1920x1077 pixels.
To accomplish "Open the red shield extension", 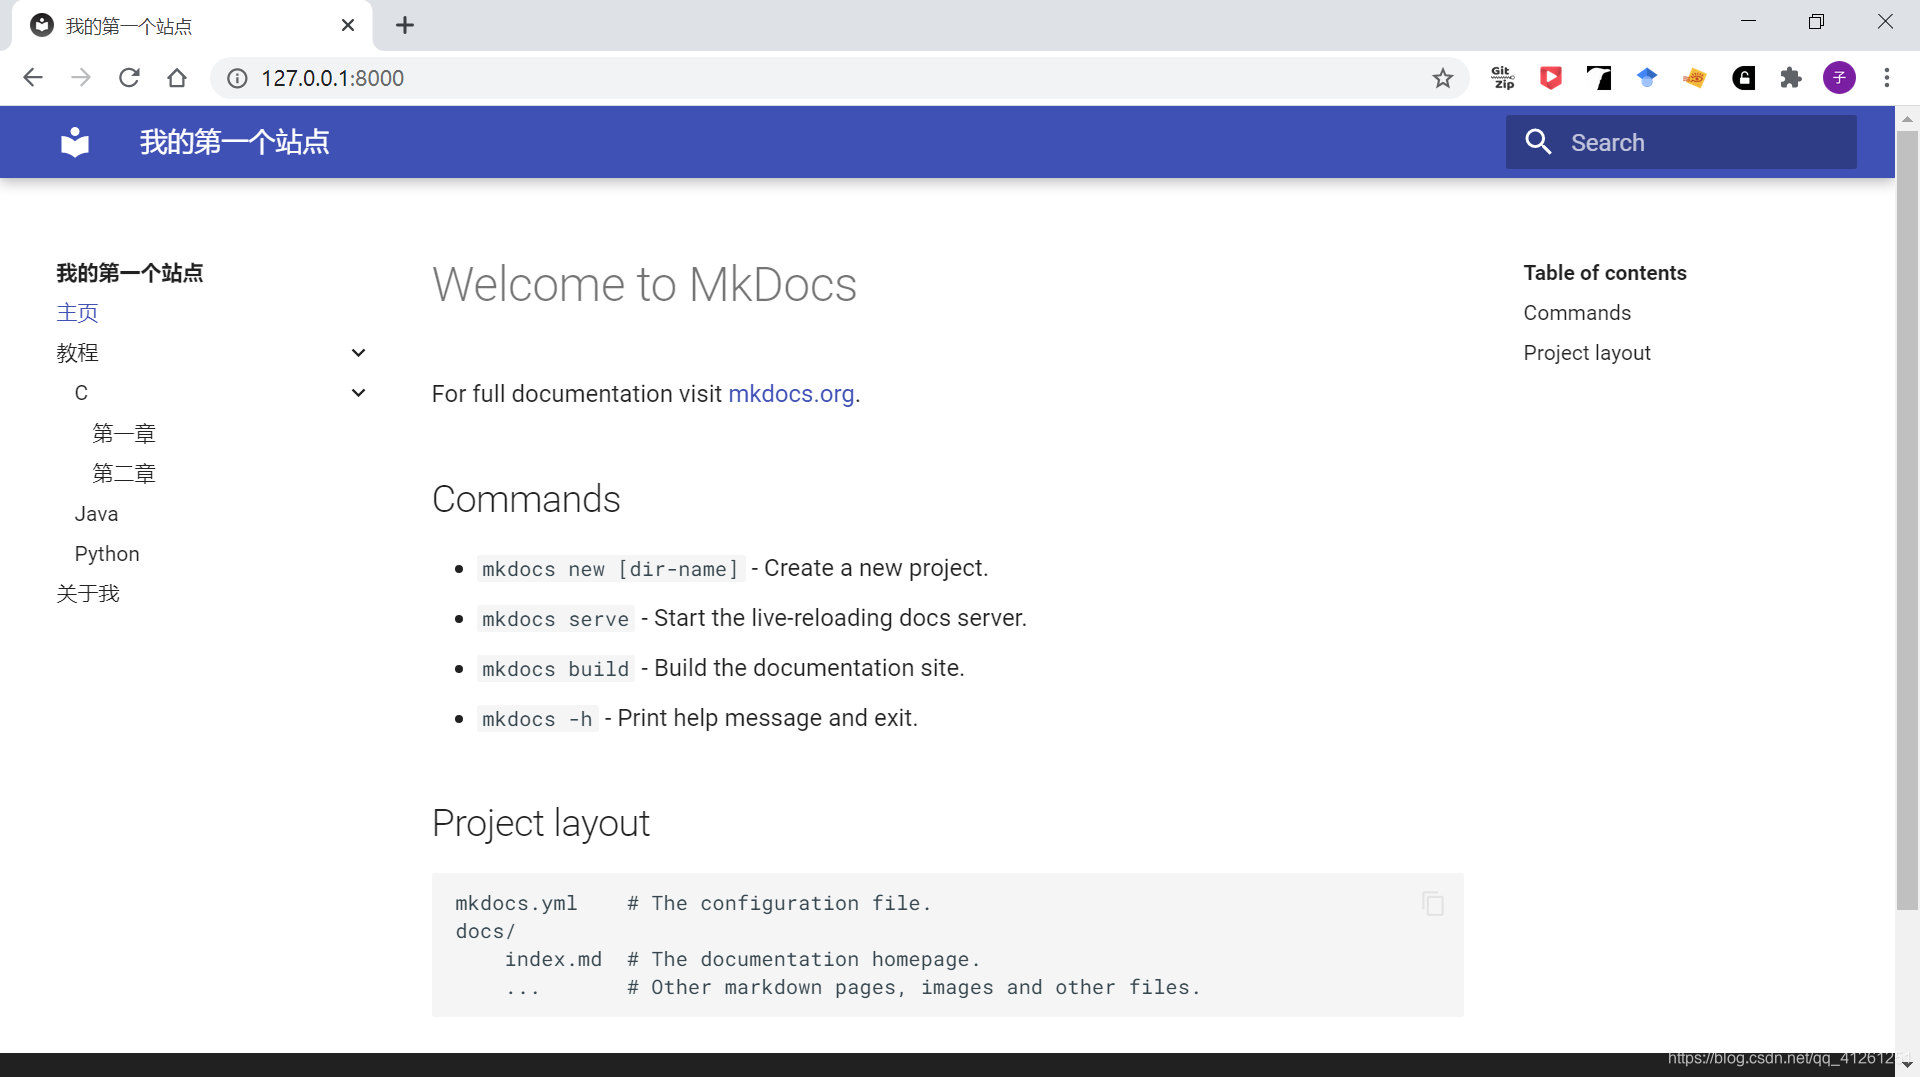I will (1550, 78).
